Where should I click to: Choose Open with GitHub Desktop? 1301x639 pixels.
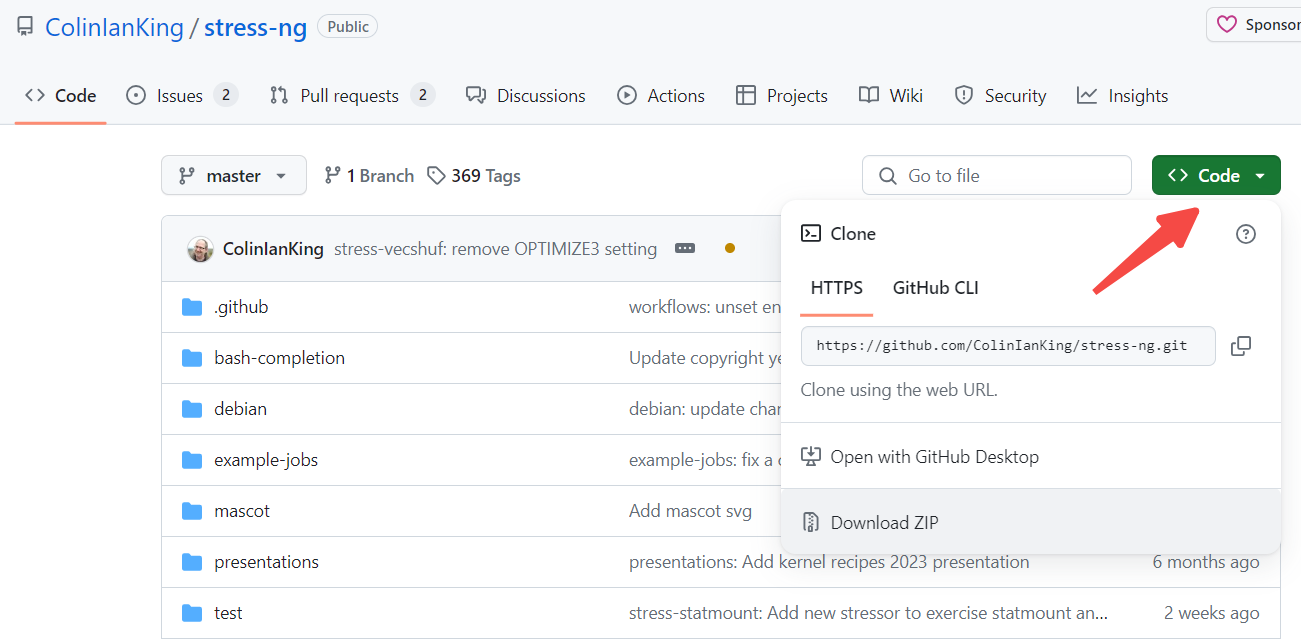click(x=934, y=457)
